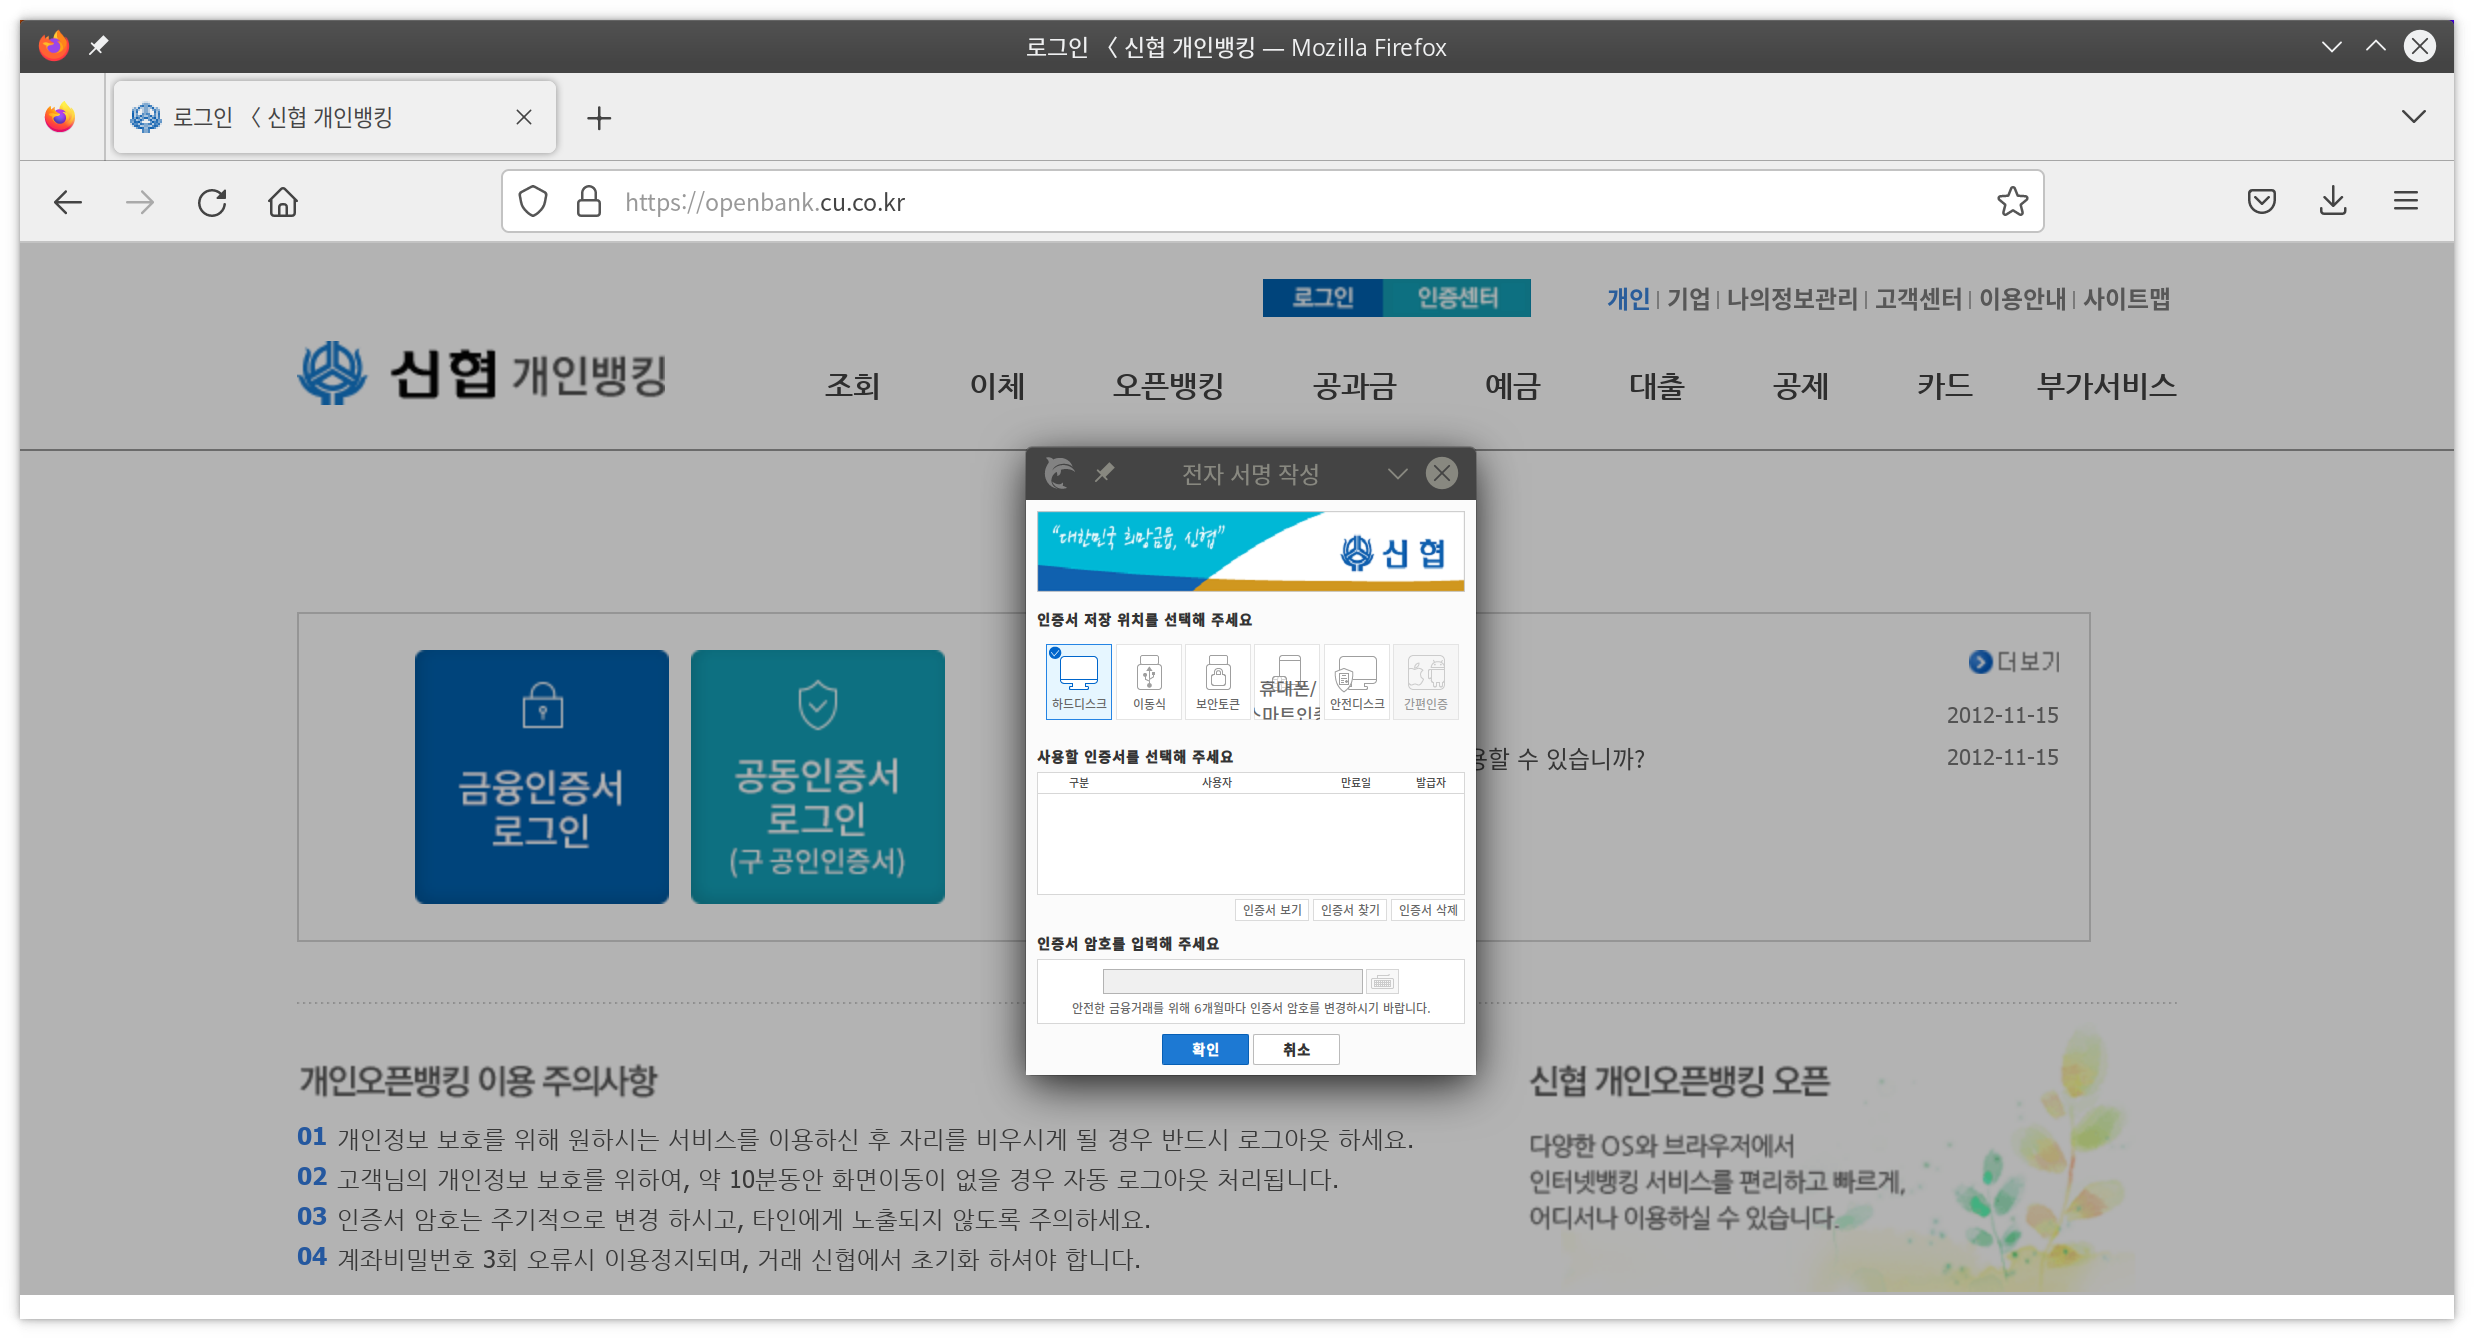Open the 오픈뱅킹 main menu

[x=1168, y=386]
